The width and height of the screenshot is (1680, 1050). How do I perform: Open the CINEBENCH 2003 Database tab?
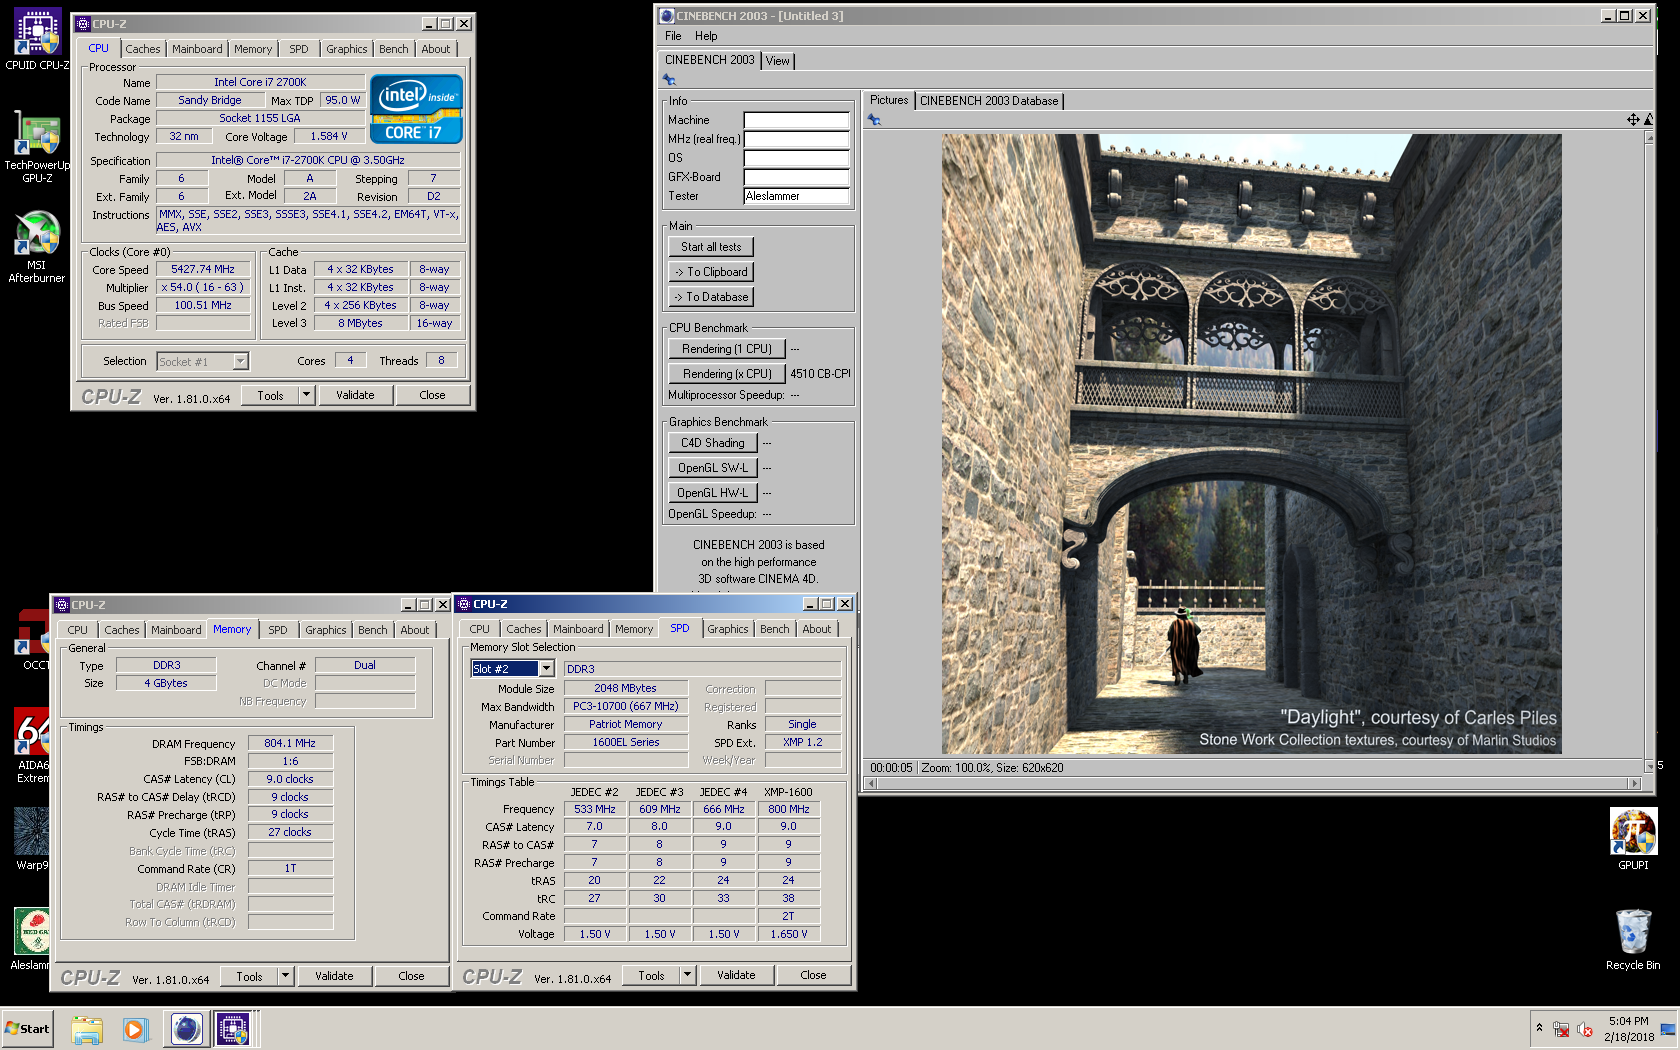point(989,101)
